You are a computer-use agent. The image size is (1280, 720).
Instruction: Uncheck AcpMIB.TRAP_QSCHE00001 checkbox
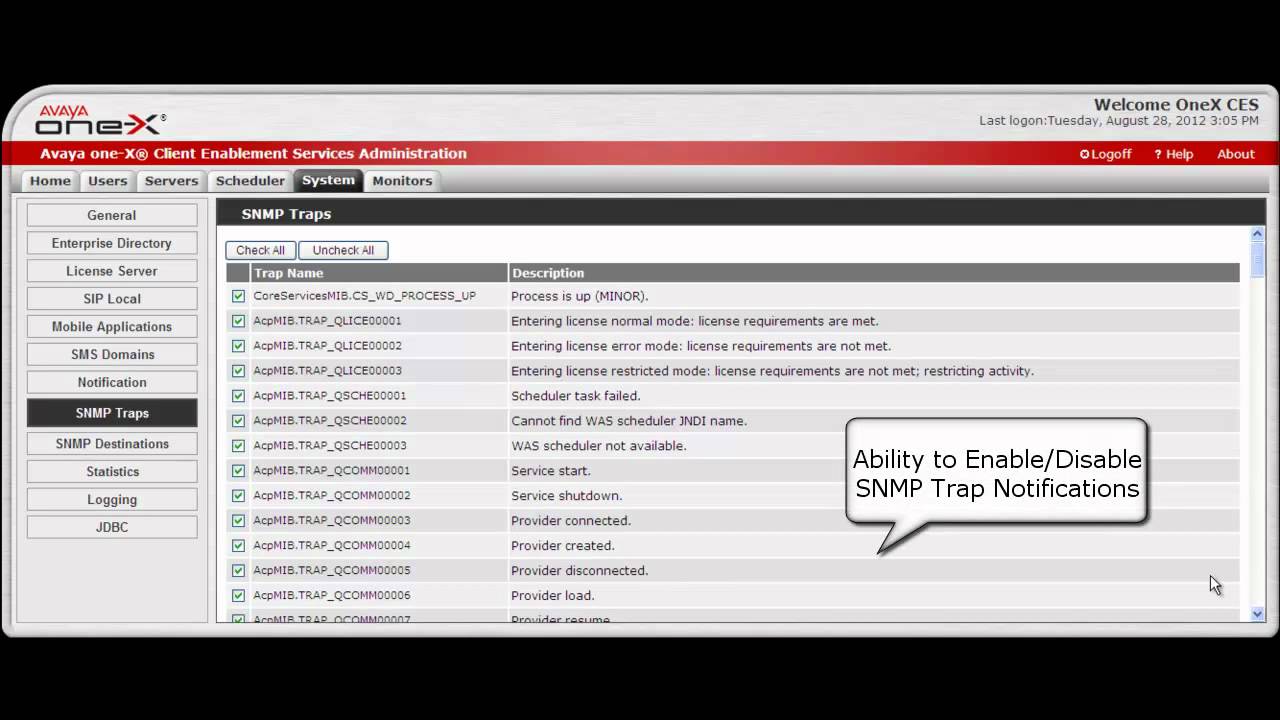[x=238, y=396]
